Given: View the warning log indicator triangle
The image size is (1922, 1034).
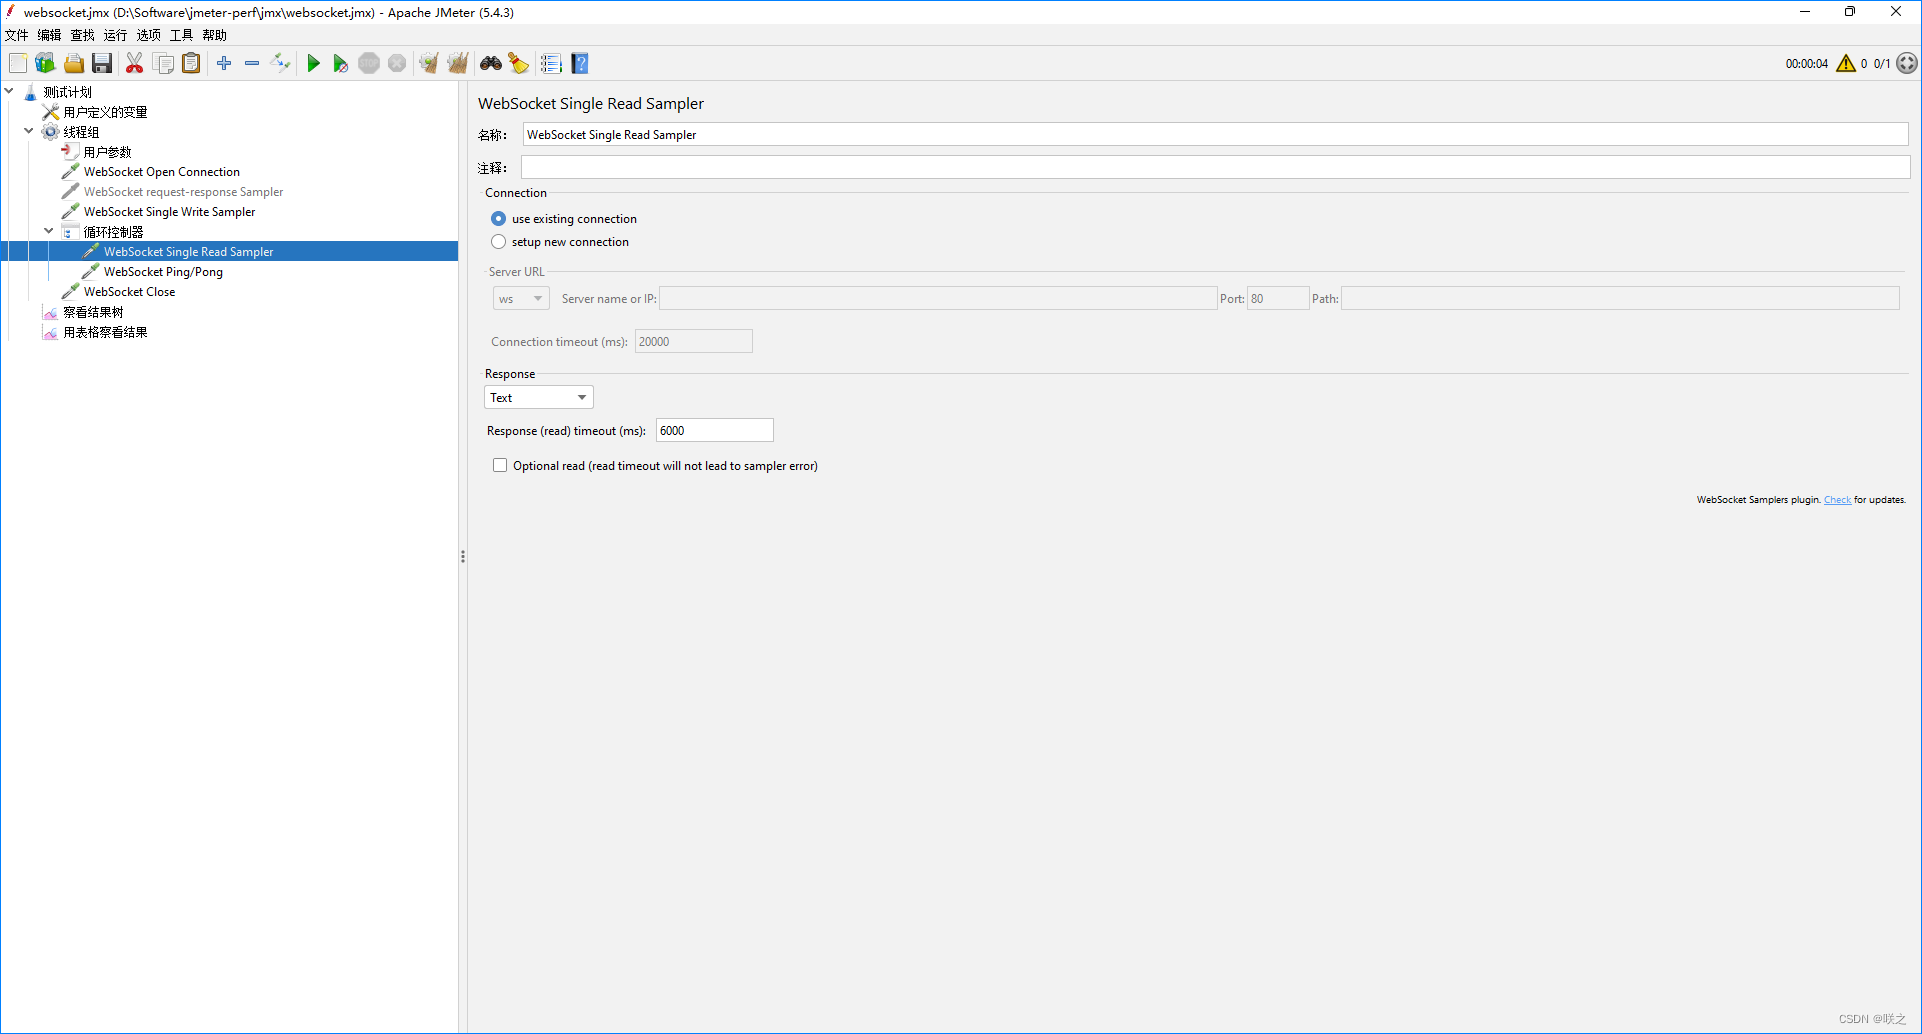Looking at the screenshot, I should [1846, 63].
